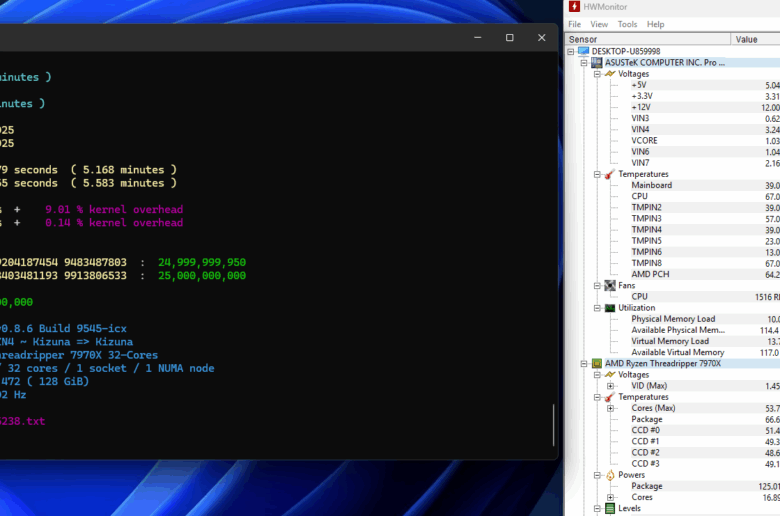Viewport: 780px width, 516px height.
Task: Click the Value column header
Action: (x=755, y=39)
